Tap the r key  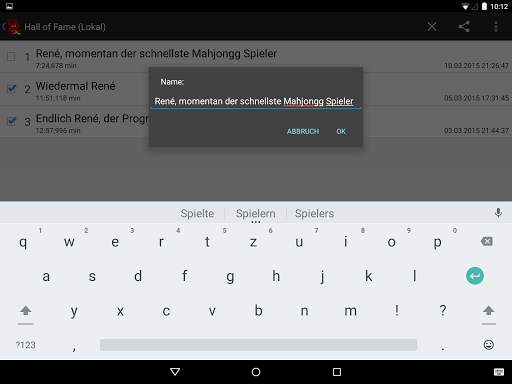161,242
